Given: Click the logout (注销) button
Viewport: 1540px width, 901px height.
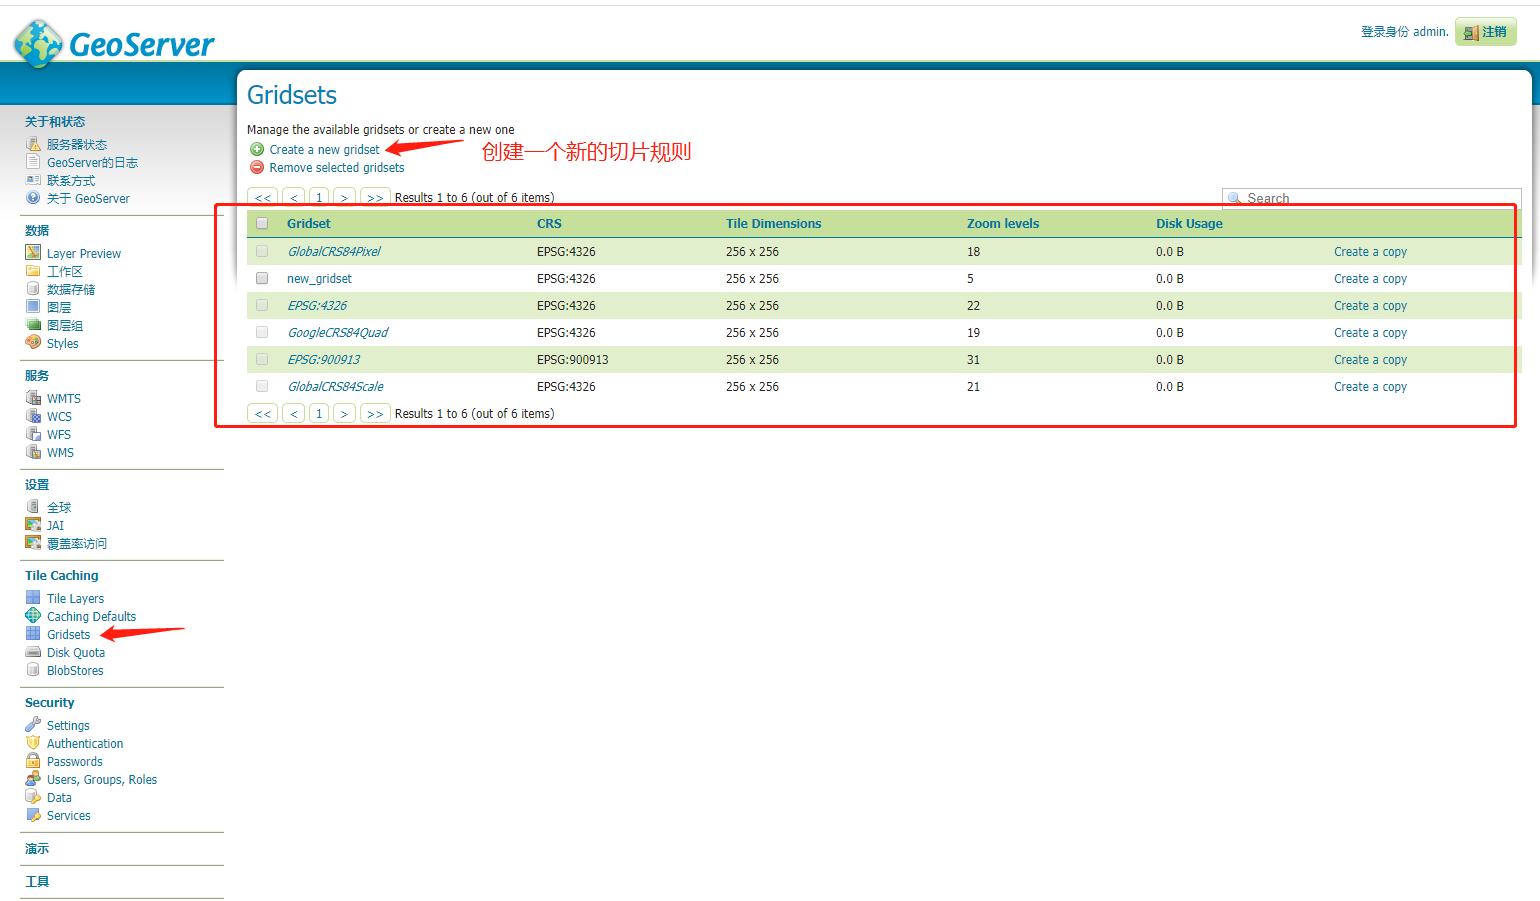Looking at the screenshot, I should pos(1486,32).
